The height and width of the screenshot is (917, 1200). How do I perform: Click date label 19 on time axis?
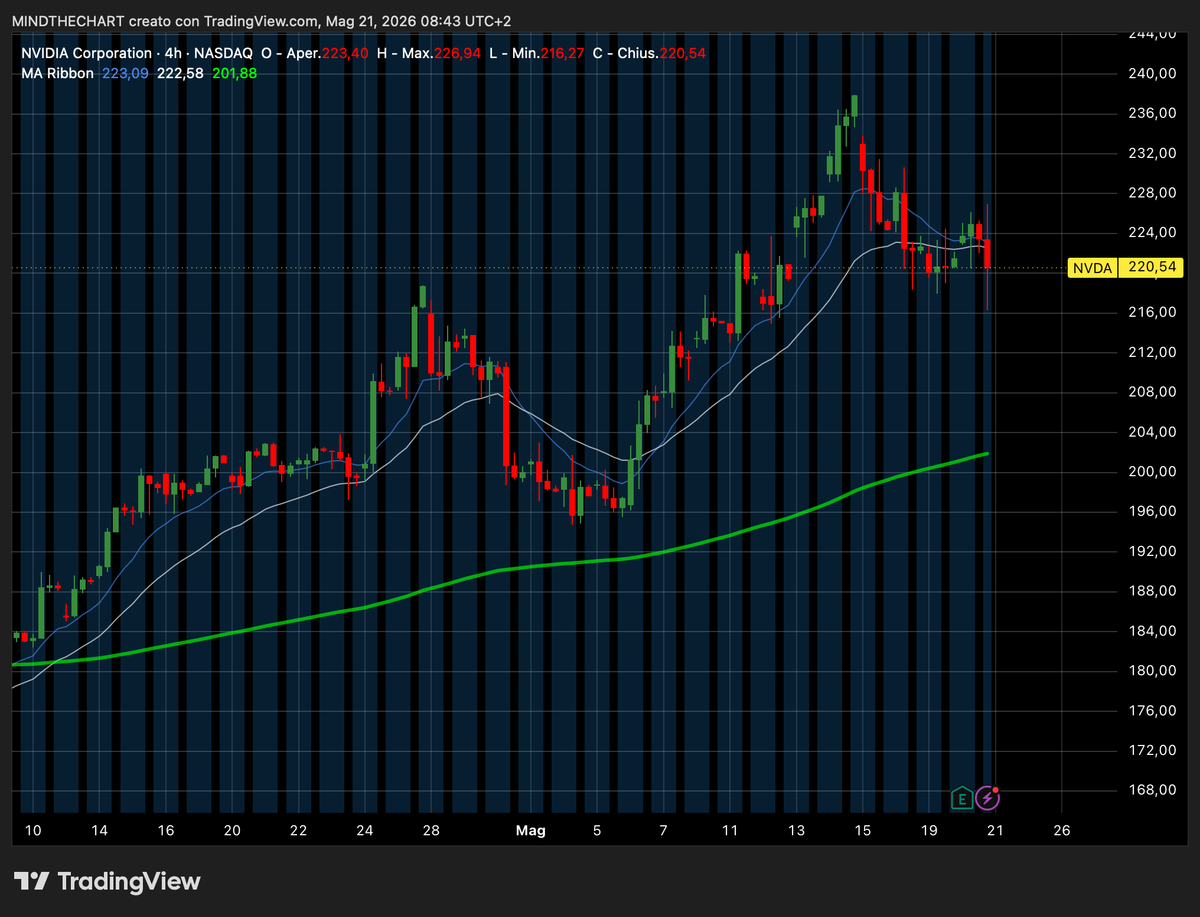(x=929, y=831)
